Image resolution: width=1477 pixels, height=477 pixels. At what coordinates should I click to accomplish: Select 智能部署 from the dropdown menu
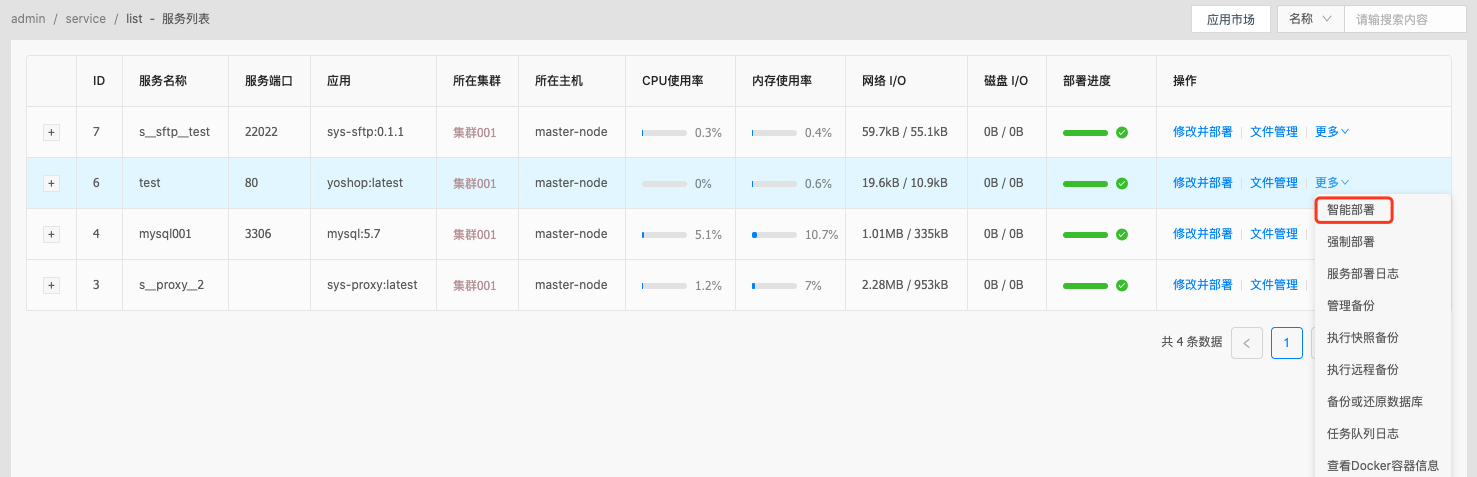tap(1351, 210)
